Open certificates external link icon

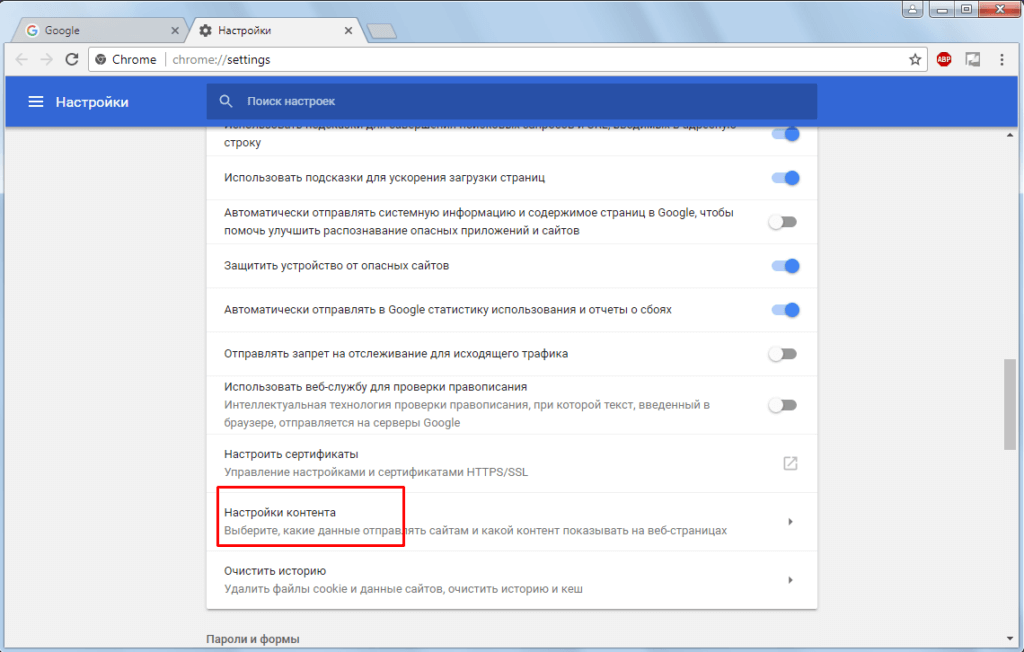790,463
